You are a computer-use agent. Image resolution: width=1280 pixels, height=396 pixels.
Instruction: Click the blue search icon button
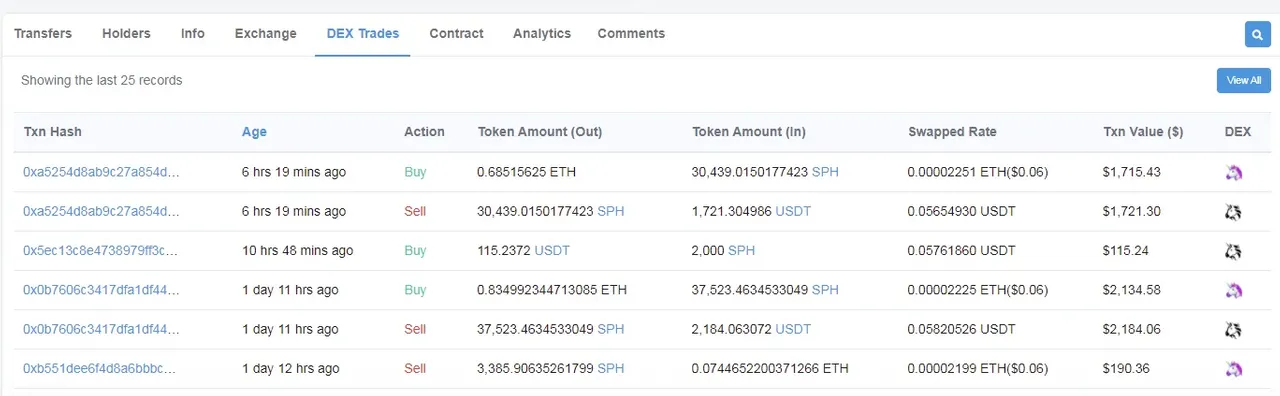click(x=1257, y=35)
